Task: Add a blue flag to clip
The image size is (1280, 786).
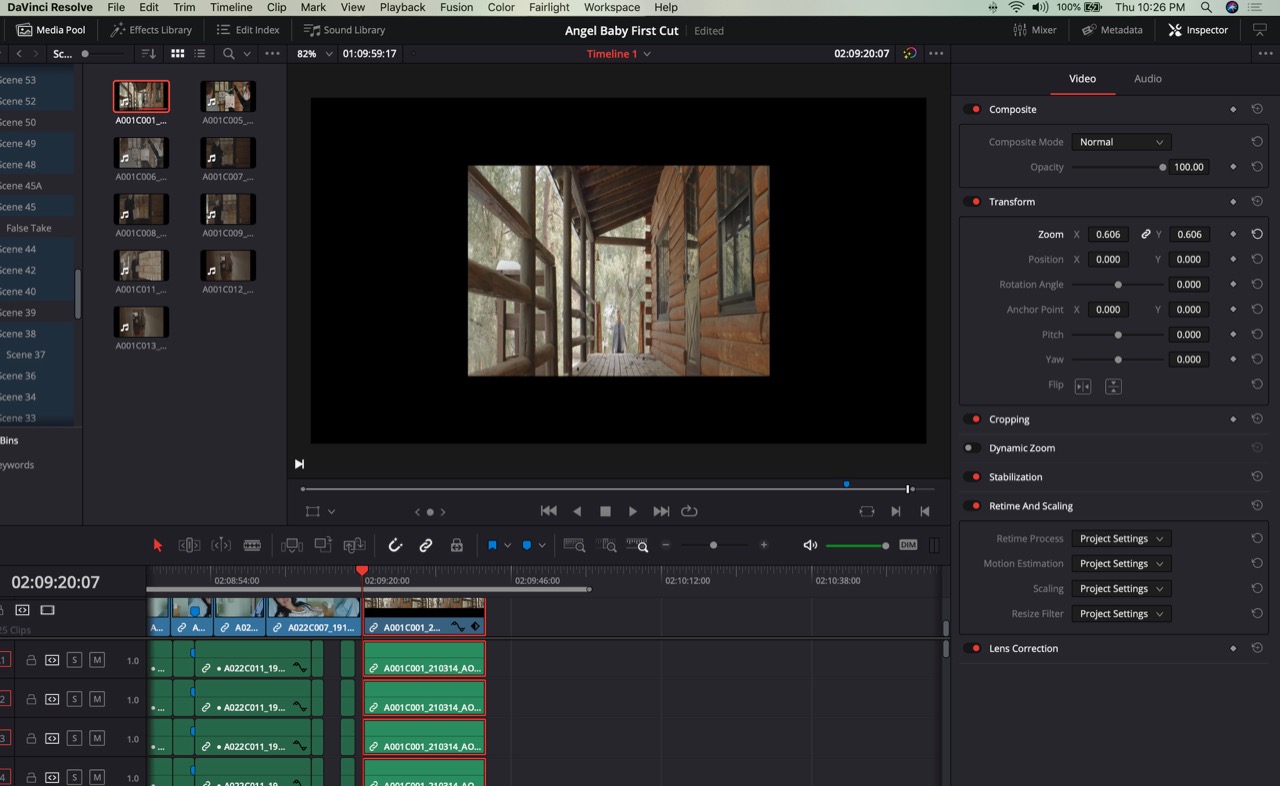Action: [x=492, y=545]
